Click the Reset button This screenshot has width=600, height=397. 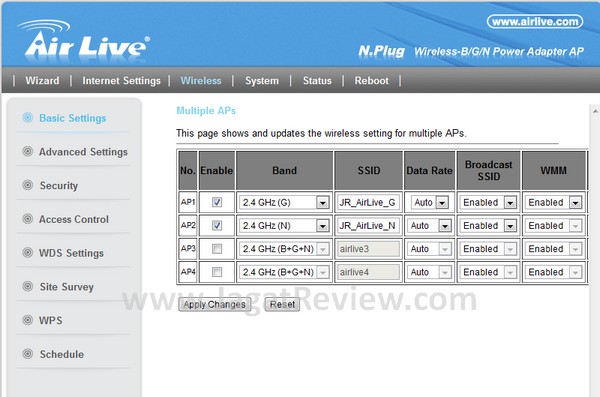coord(282,304)
